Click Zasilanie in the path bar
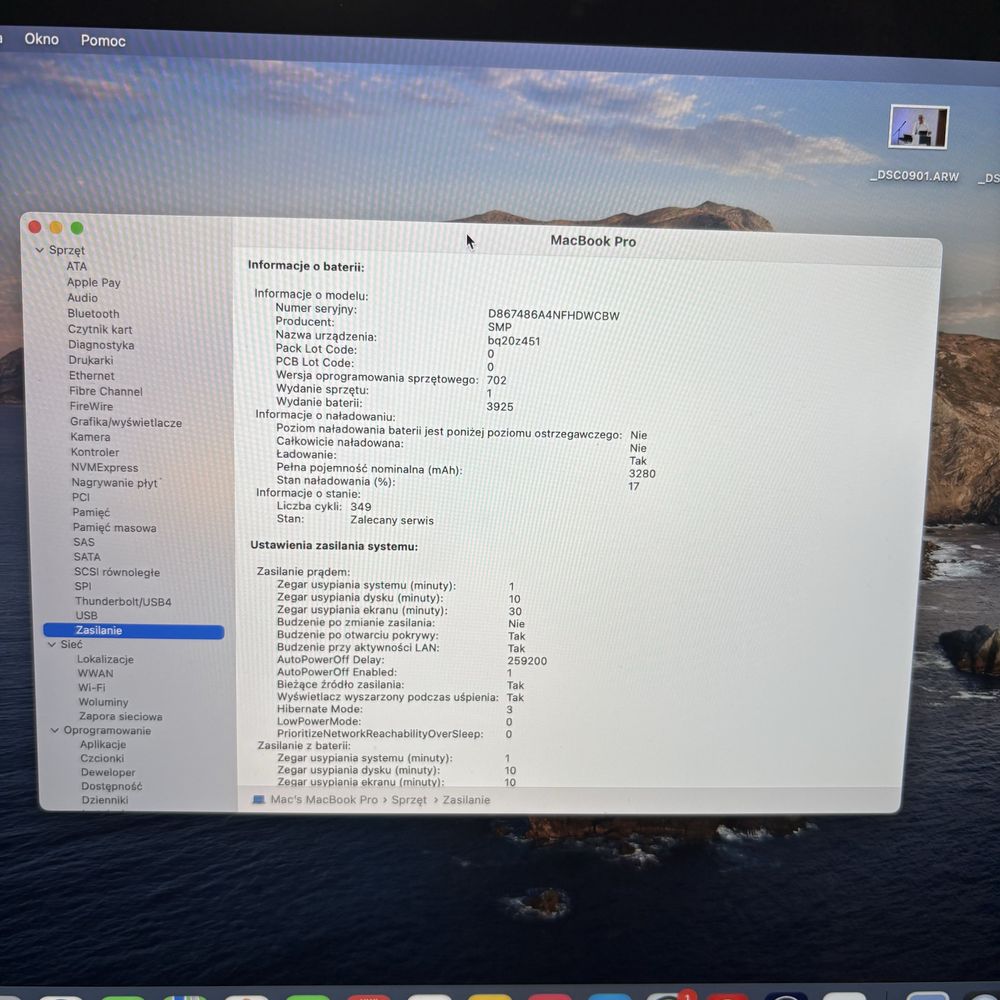 (x=466, y=800)
